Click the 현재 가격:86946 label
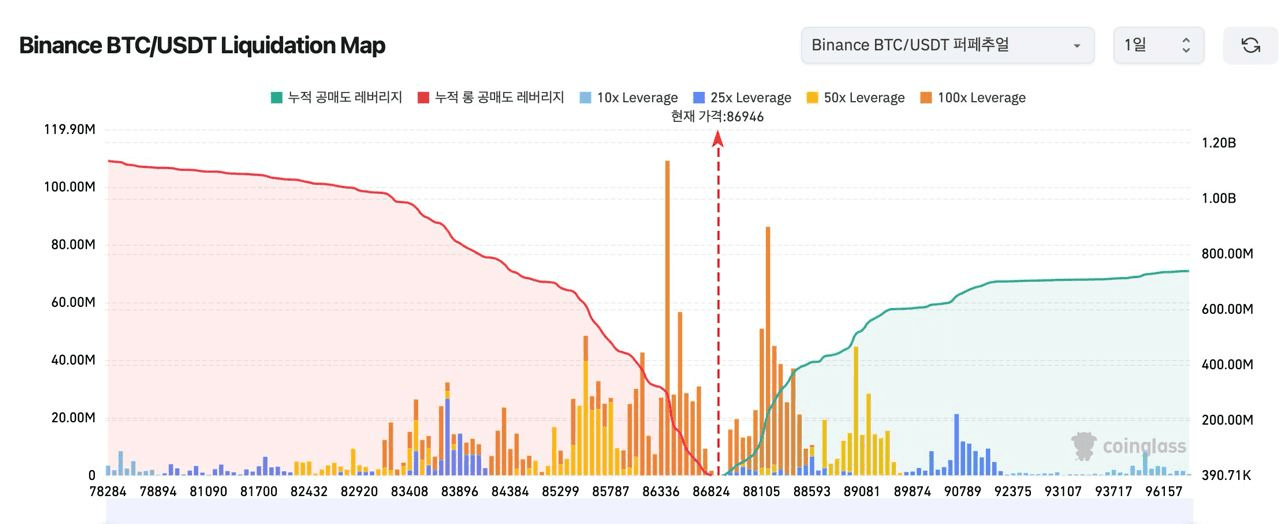Screen dimensions: 1280x524 point(718,116)
